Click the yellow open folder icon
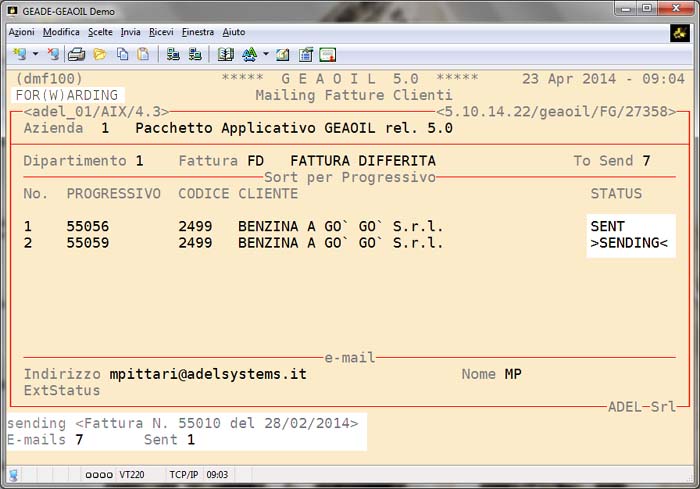 coord(100,54)
